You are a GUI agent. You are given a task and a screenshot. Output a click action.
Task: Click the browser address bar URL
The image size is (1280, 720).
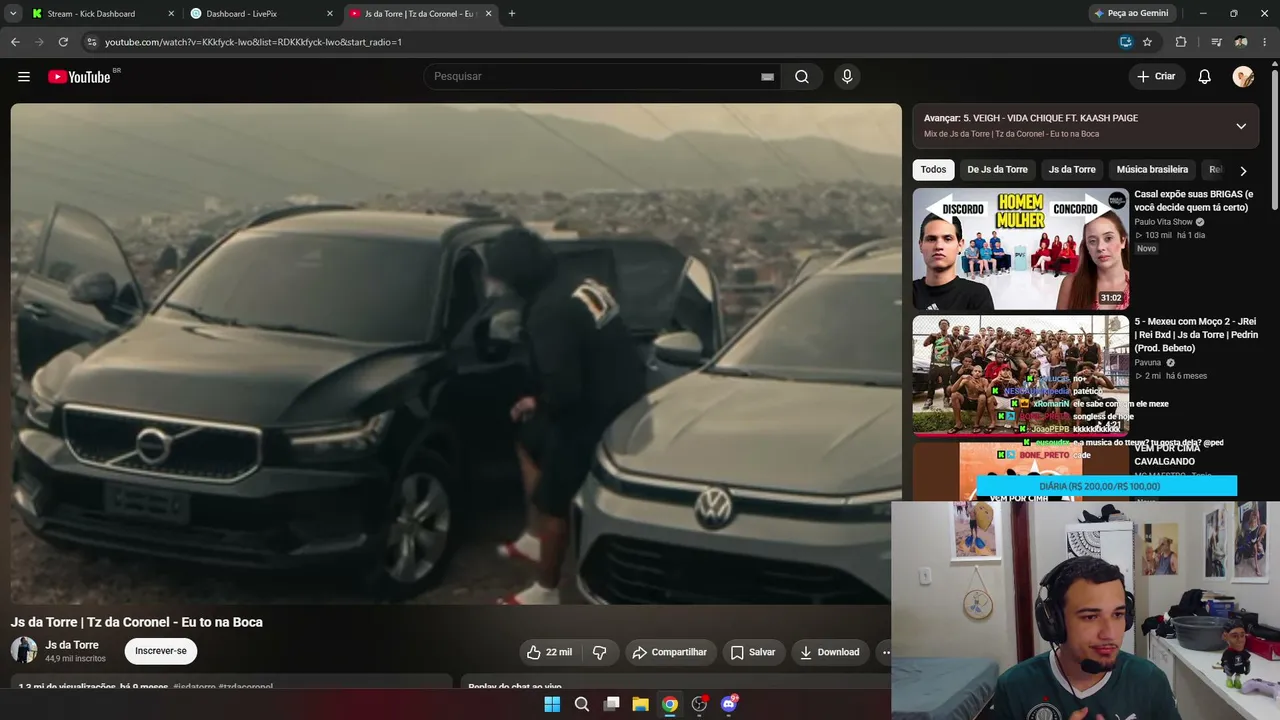click(x=253, y=42)
